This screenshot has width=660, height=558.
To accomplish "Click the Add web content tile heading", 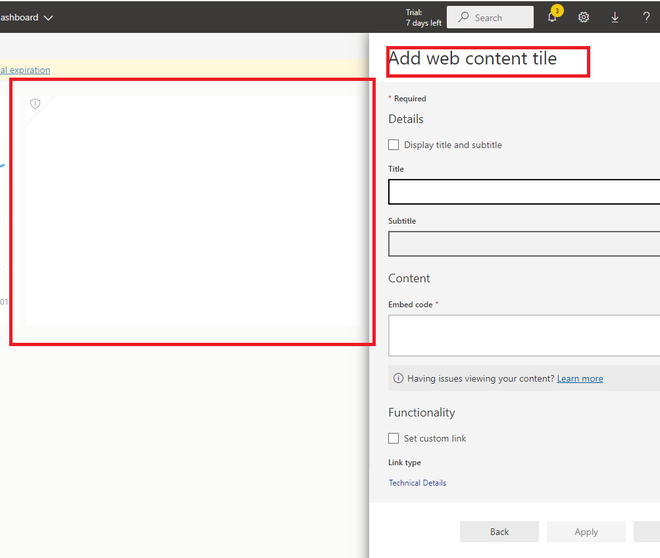I will coord(472,58).
